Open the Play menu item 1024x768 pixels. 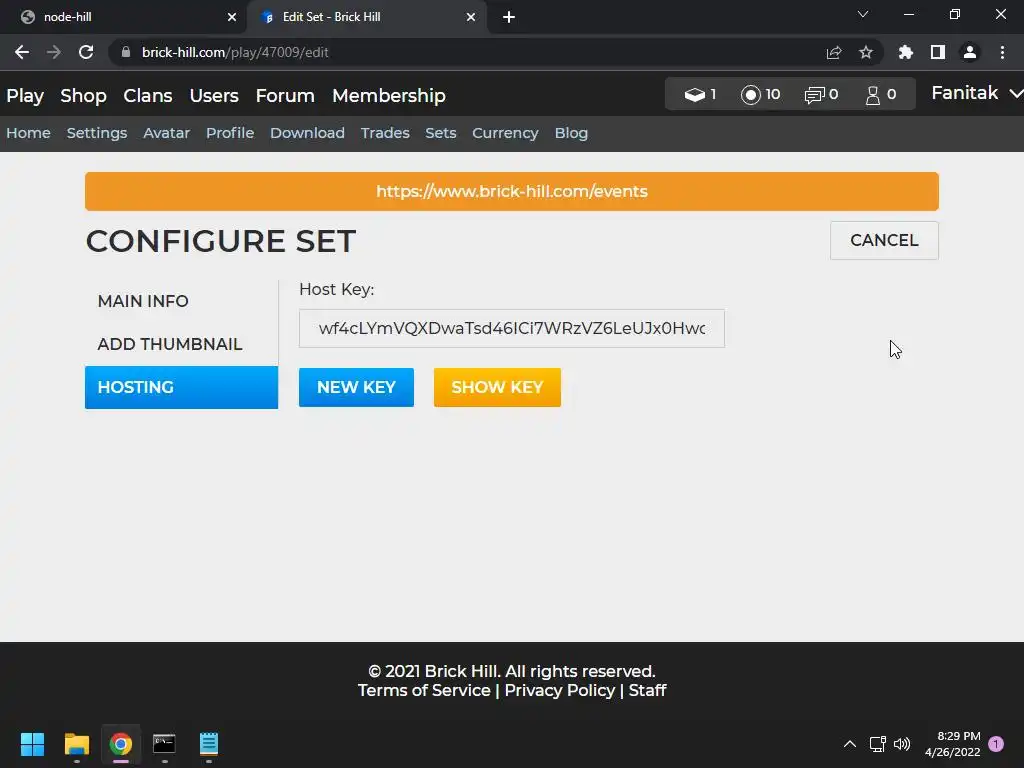coord(25,96)
